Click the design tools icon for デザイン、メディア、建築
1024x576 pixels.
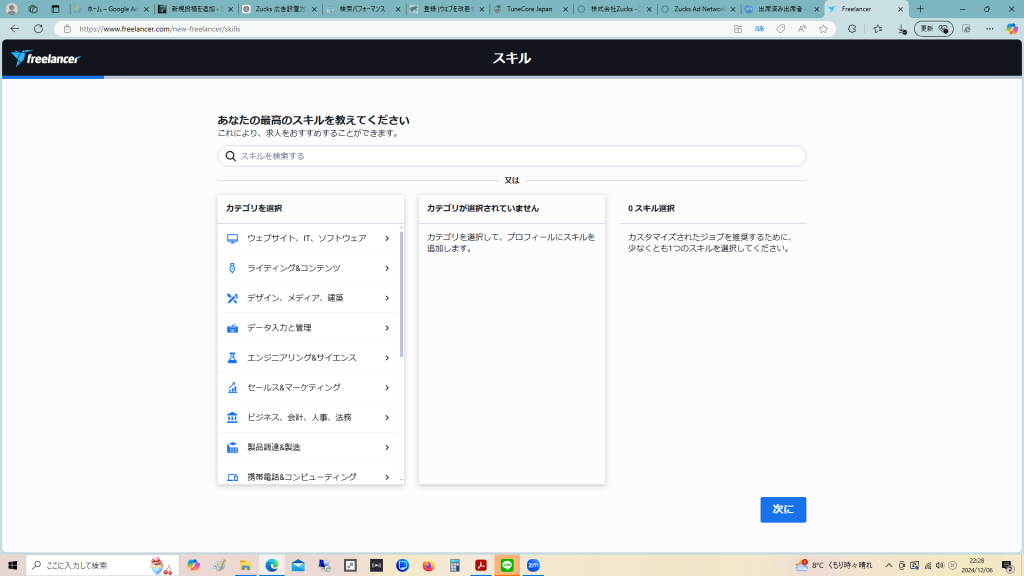(x=232, y=298)
